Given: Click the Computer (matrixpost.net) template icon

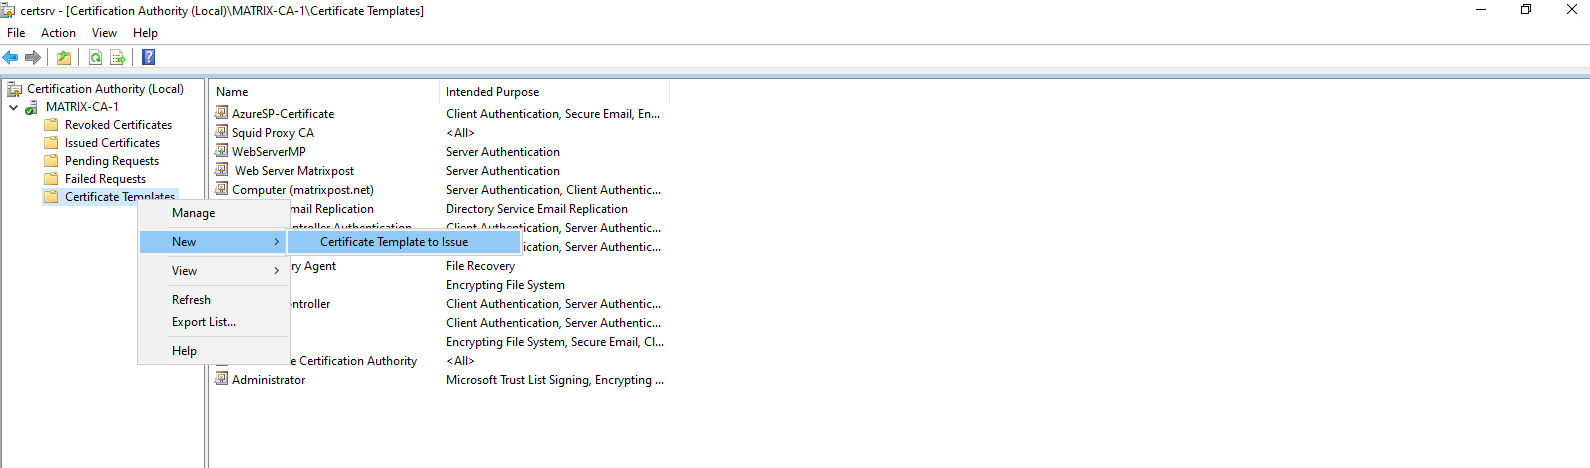Looking at the screenshot, I should point(222,189).
